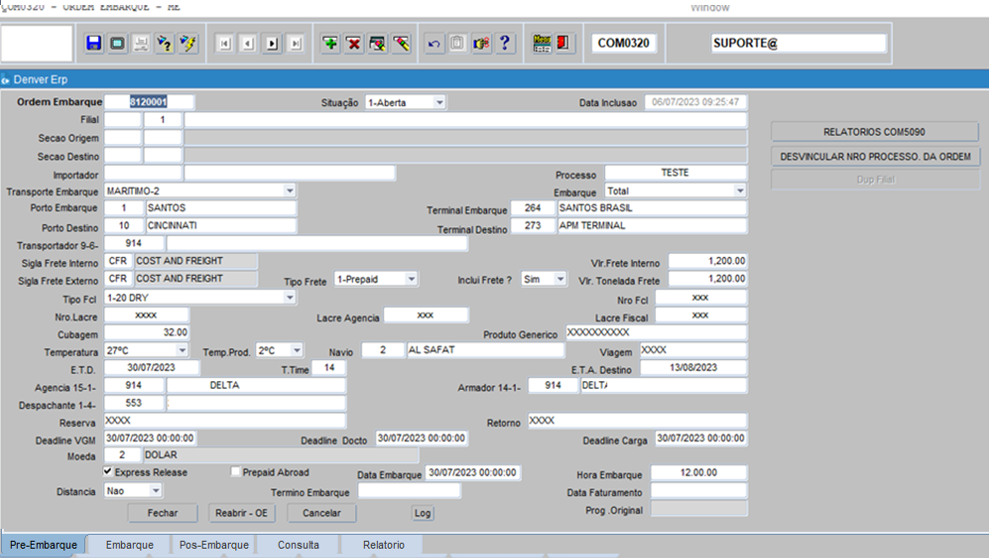
Task: Click the greyed clipboard icon
Action: (x=457, y=44)
